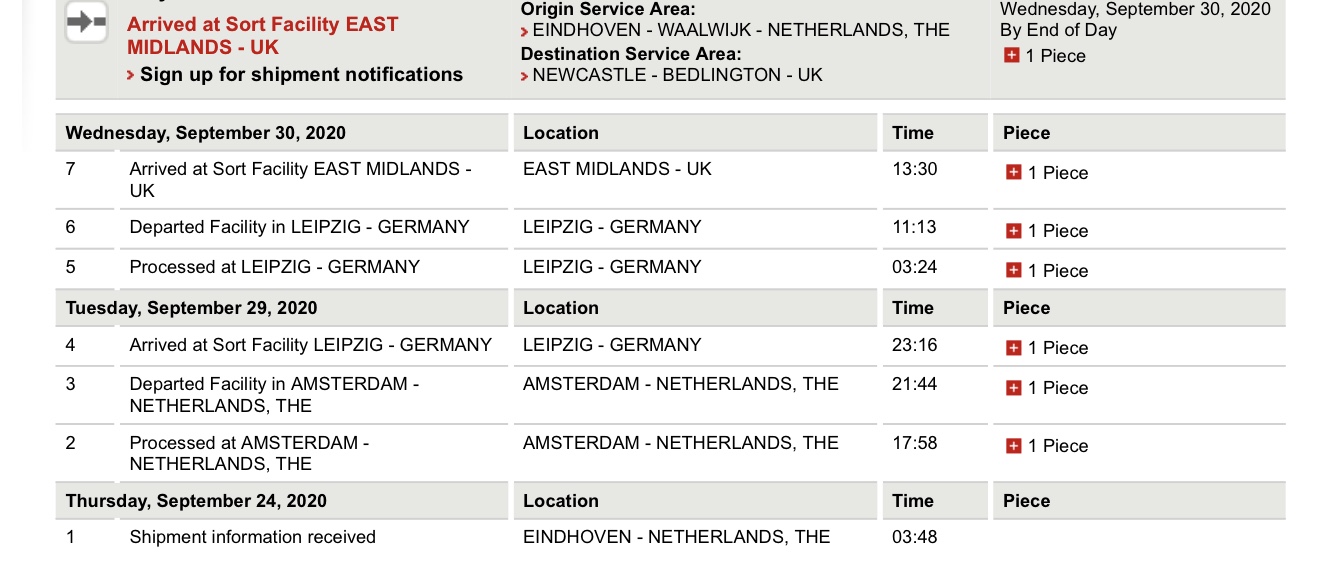
Task: Click the shipment status arrow icon
Action: click(86, 22)
